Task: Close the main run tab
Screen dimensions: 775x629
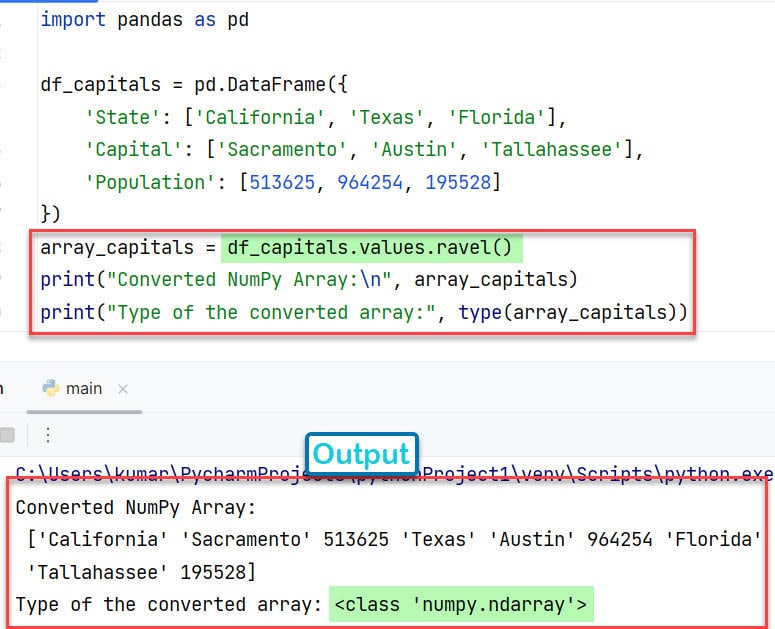Action: tap(123, 389)
